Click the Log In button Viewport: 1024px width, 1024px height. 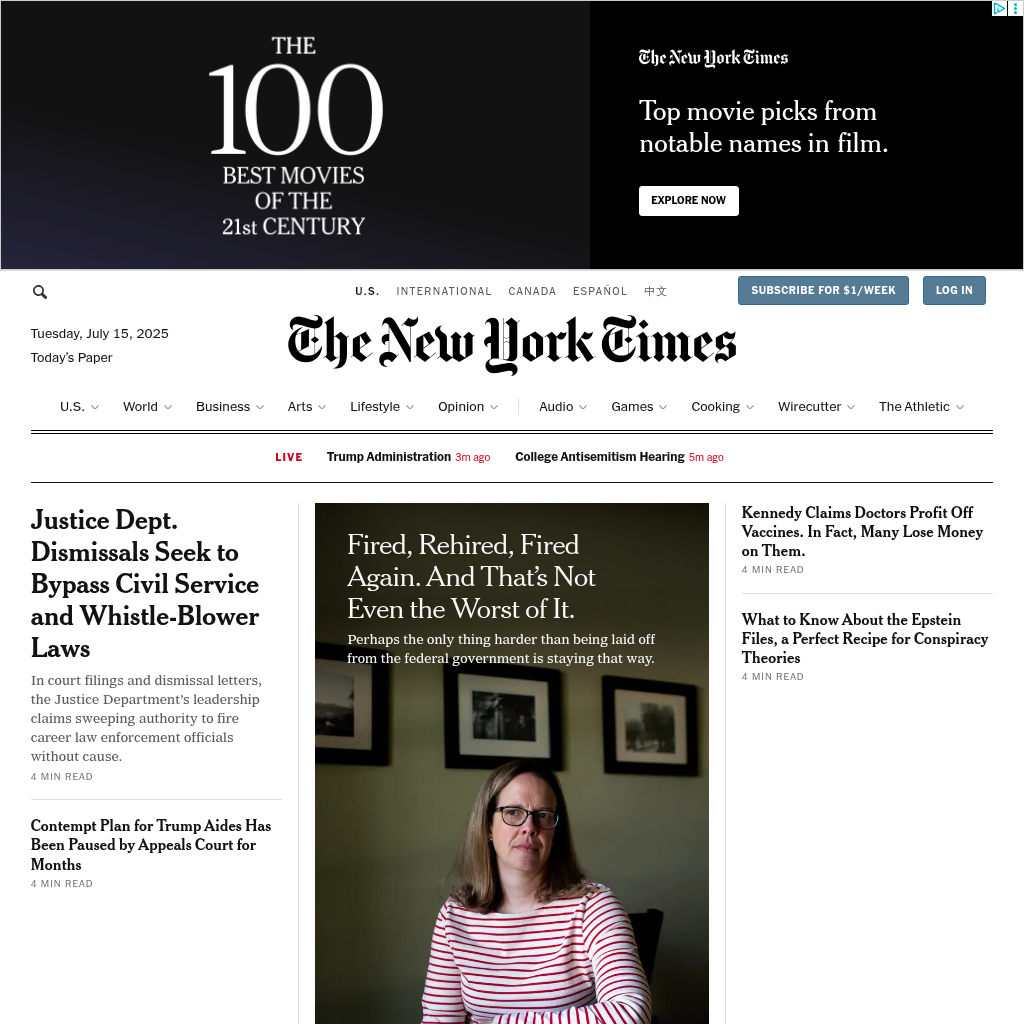click(953, 291)
